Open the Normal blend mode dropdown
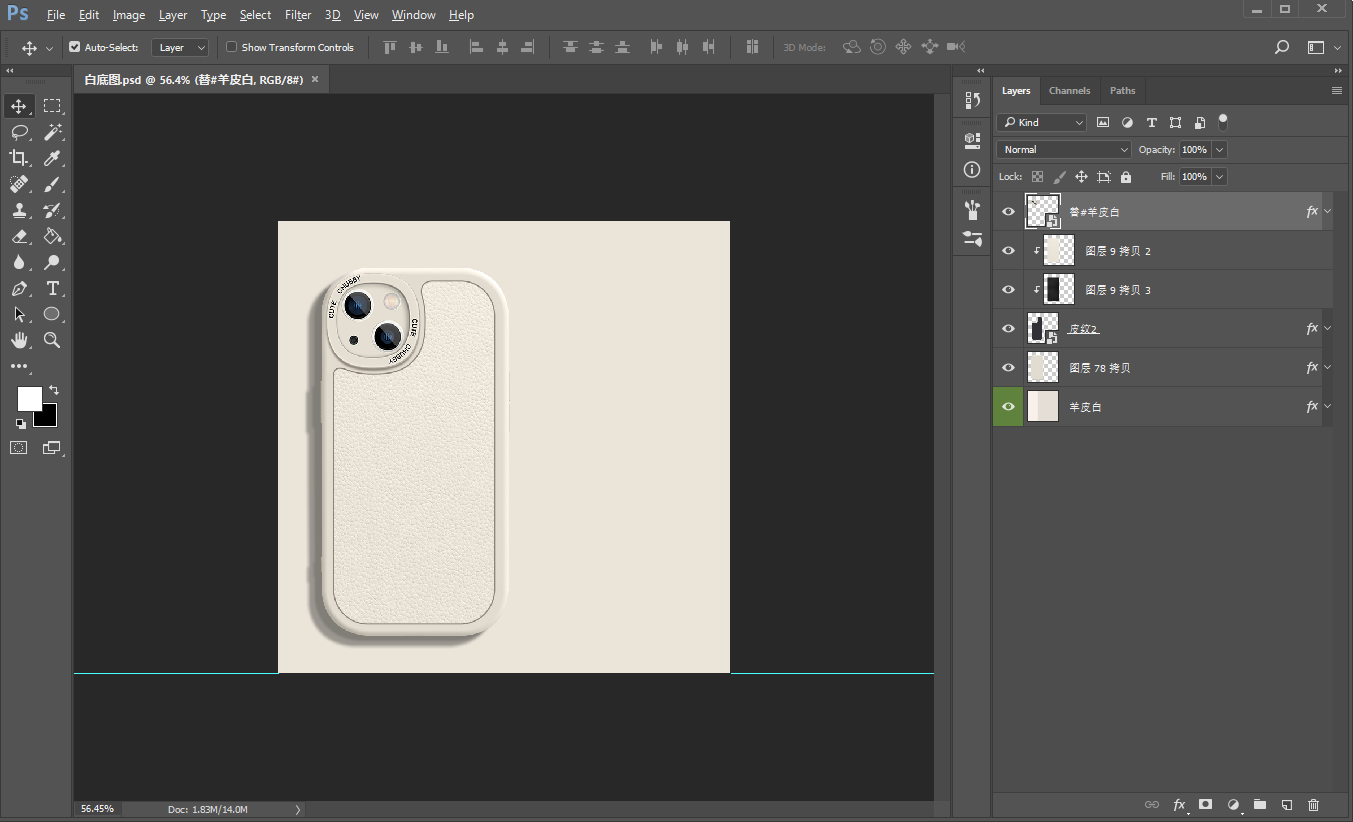The width and height of the screenshot is (1353, 822). [x=1063, y=149]
